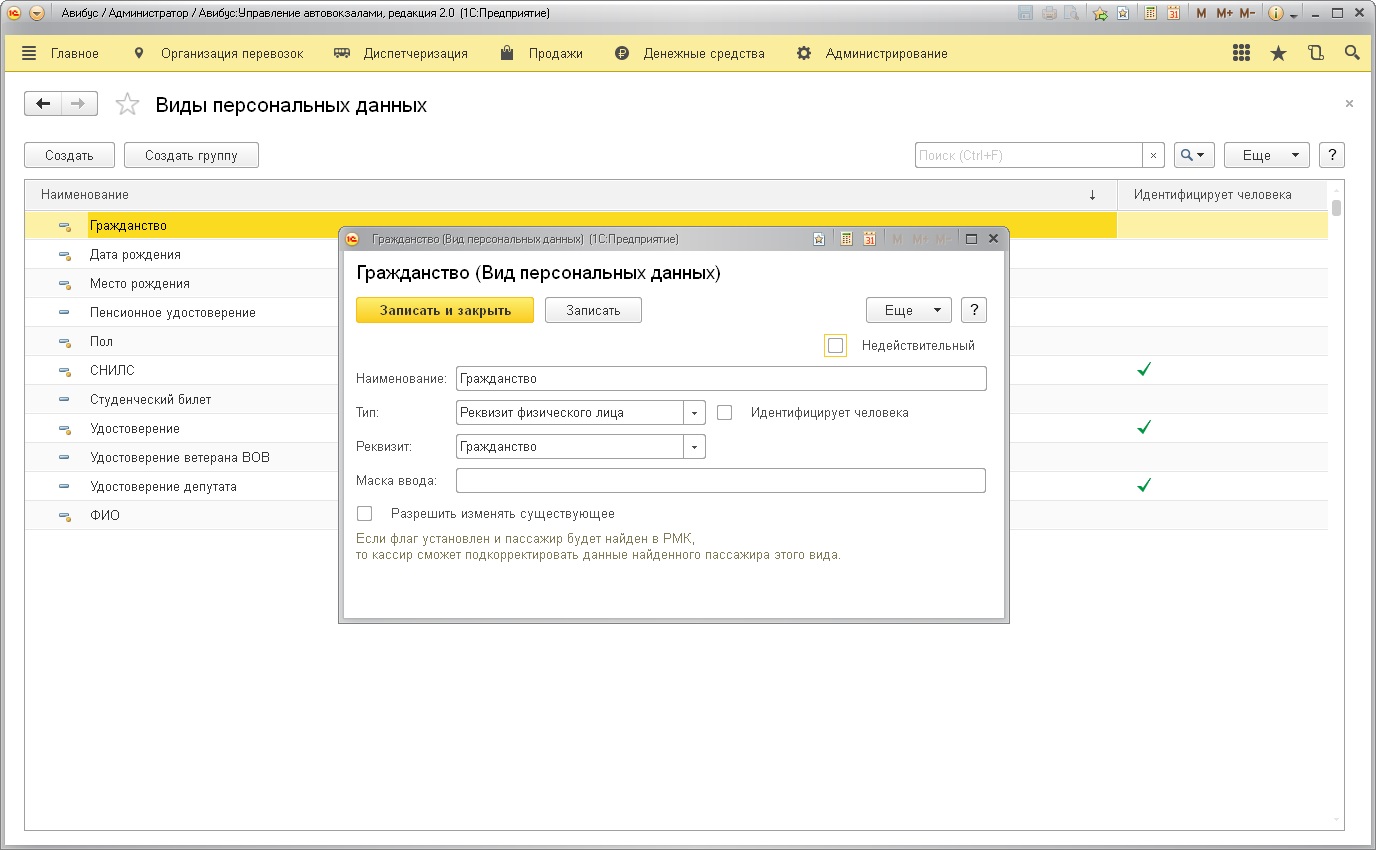Toggle the Недействительный checkbox
The height and width of the screenshot is (850, 1376).
click(836, 345)
